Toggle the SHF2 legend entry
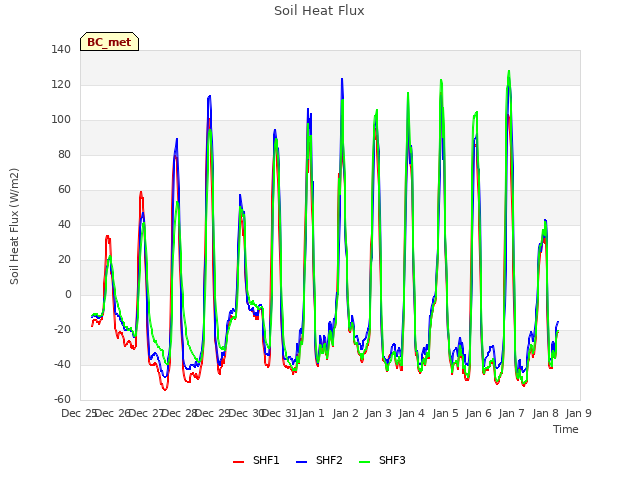 [x=319, y=460]
